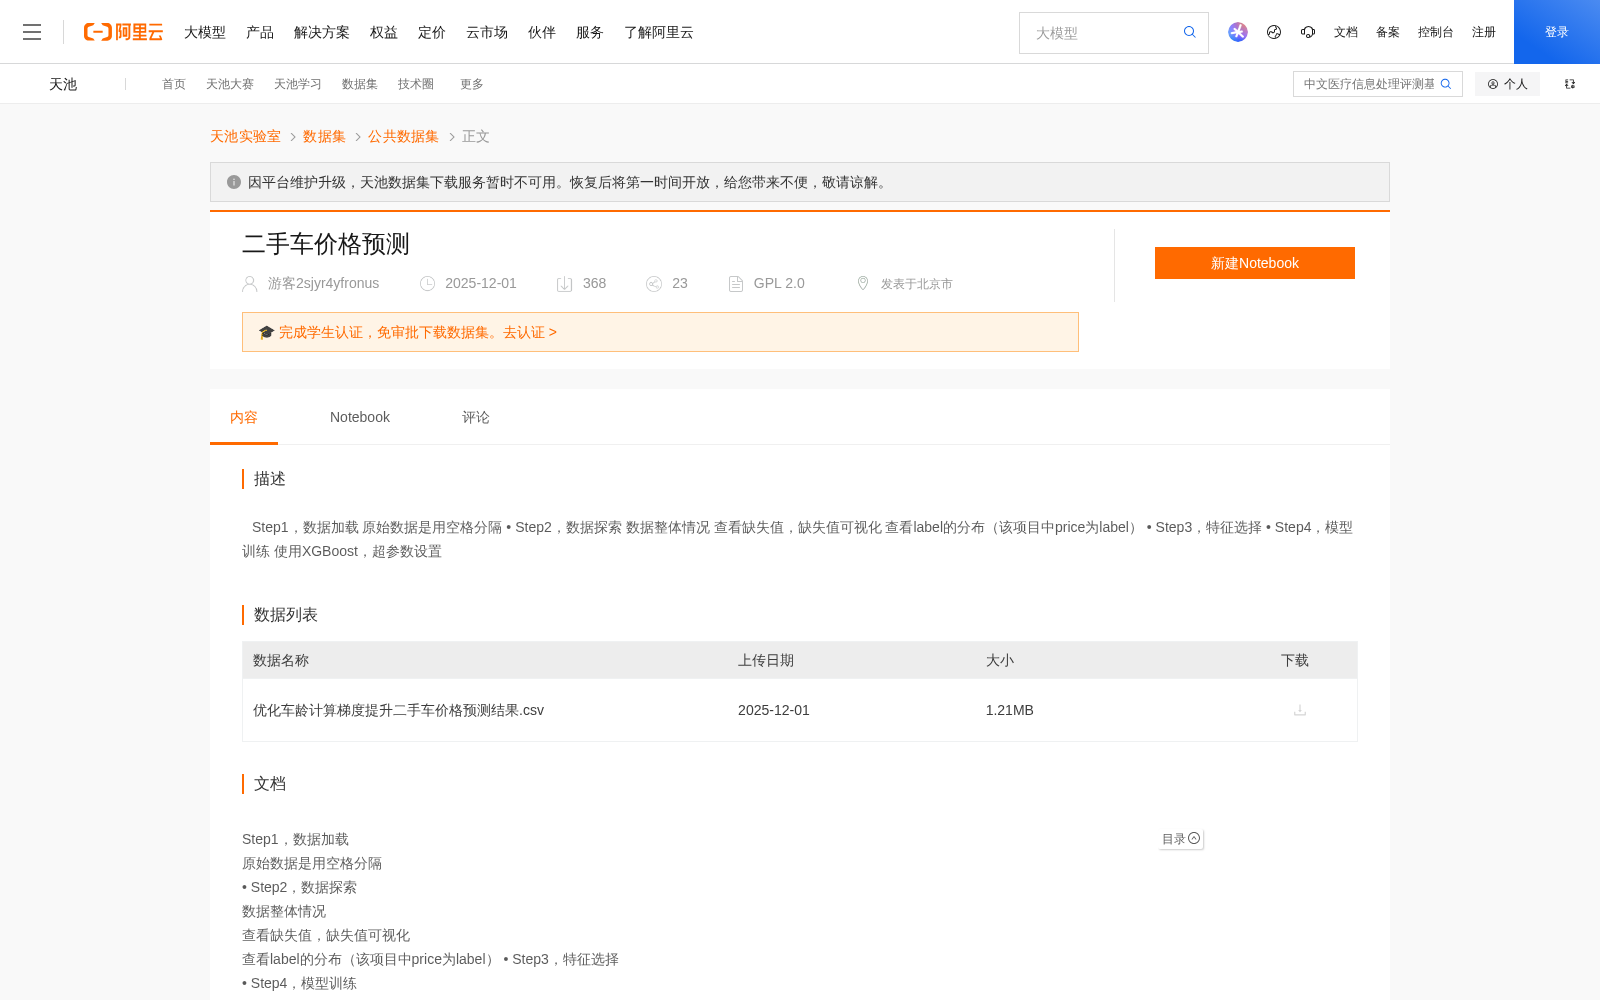Viewport: 1600px width, 1000px height.
Task: Open 天池学习 in Tianchi nav
Action: 298,84
